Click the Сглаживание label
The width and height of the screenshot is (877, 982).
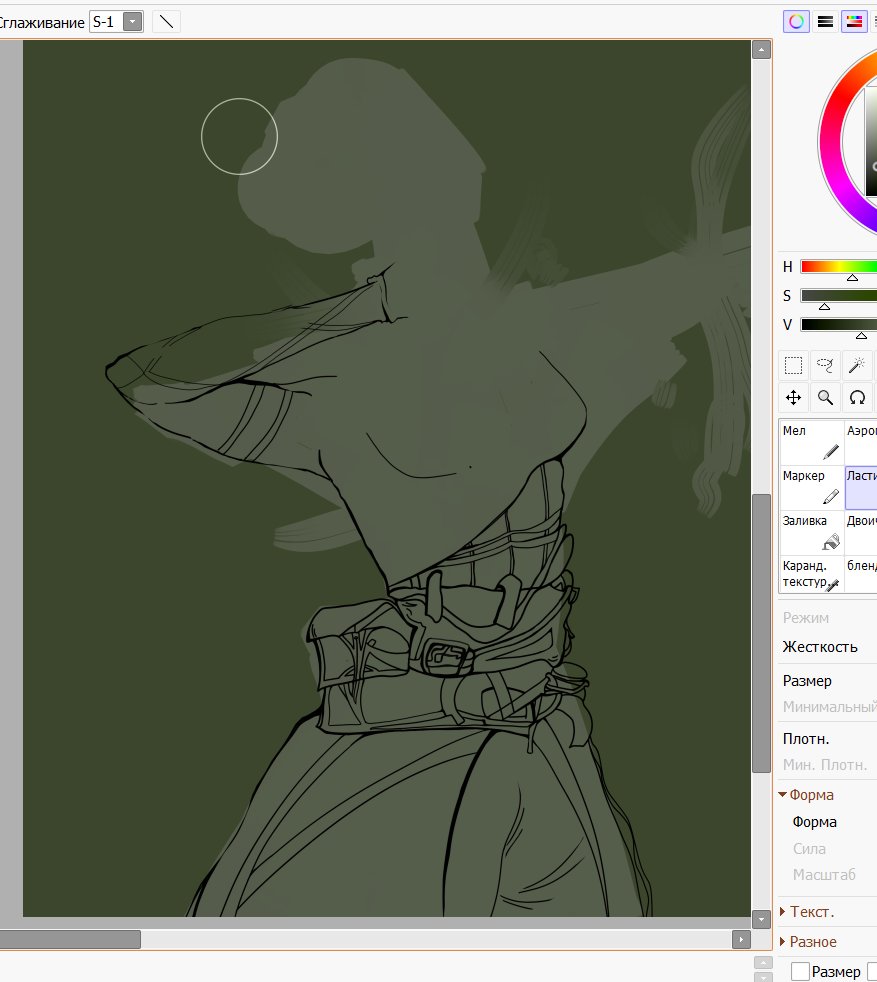coord(41,23)
